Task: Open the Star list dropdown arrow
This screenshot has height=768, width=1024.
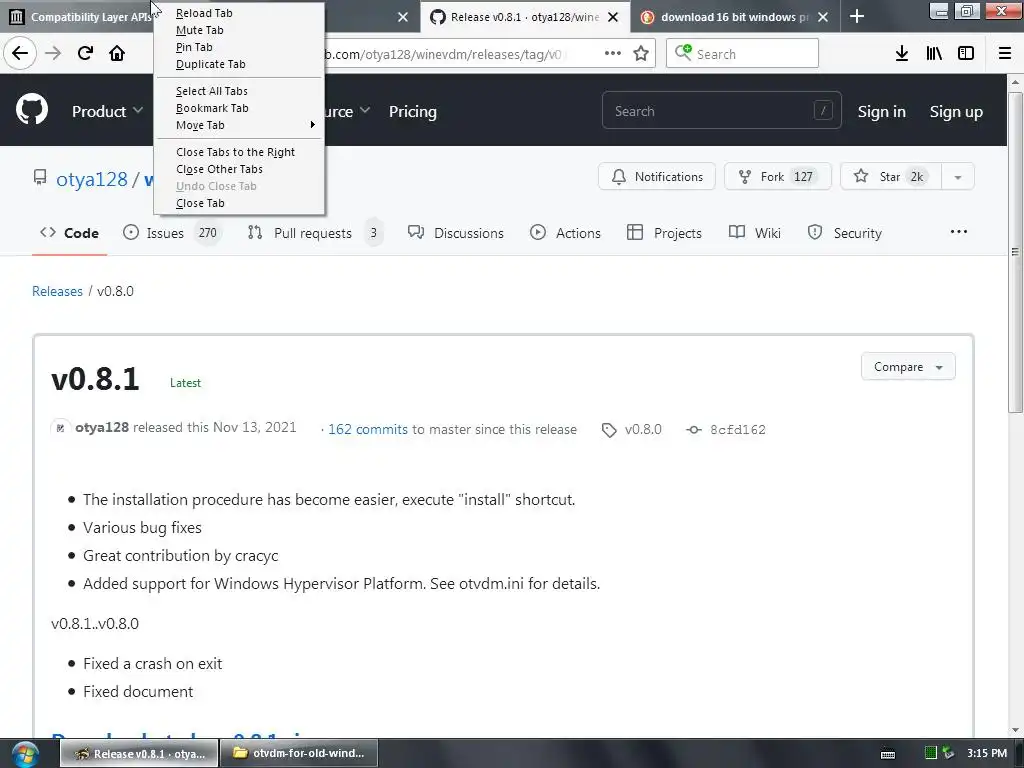Action: pyautogui.click(x=957, y=176)
